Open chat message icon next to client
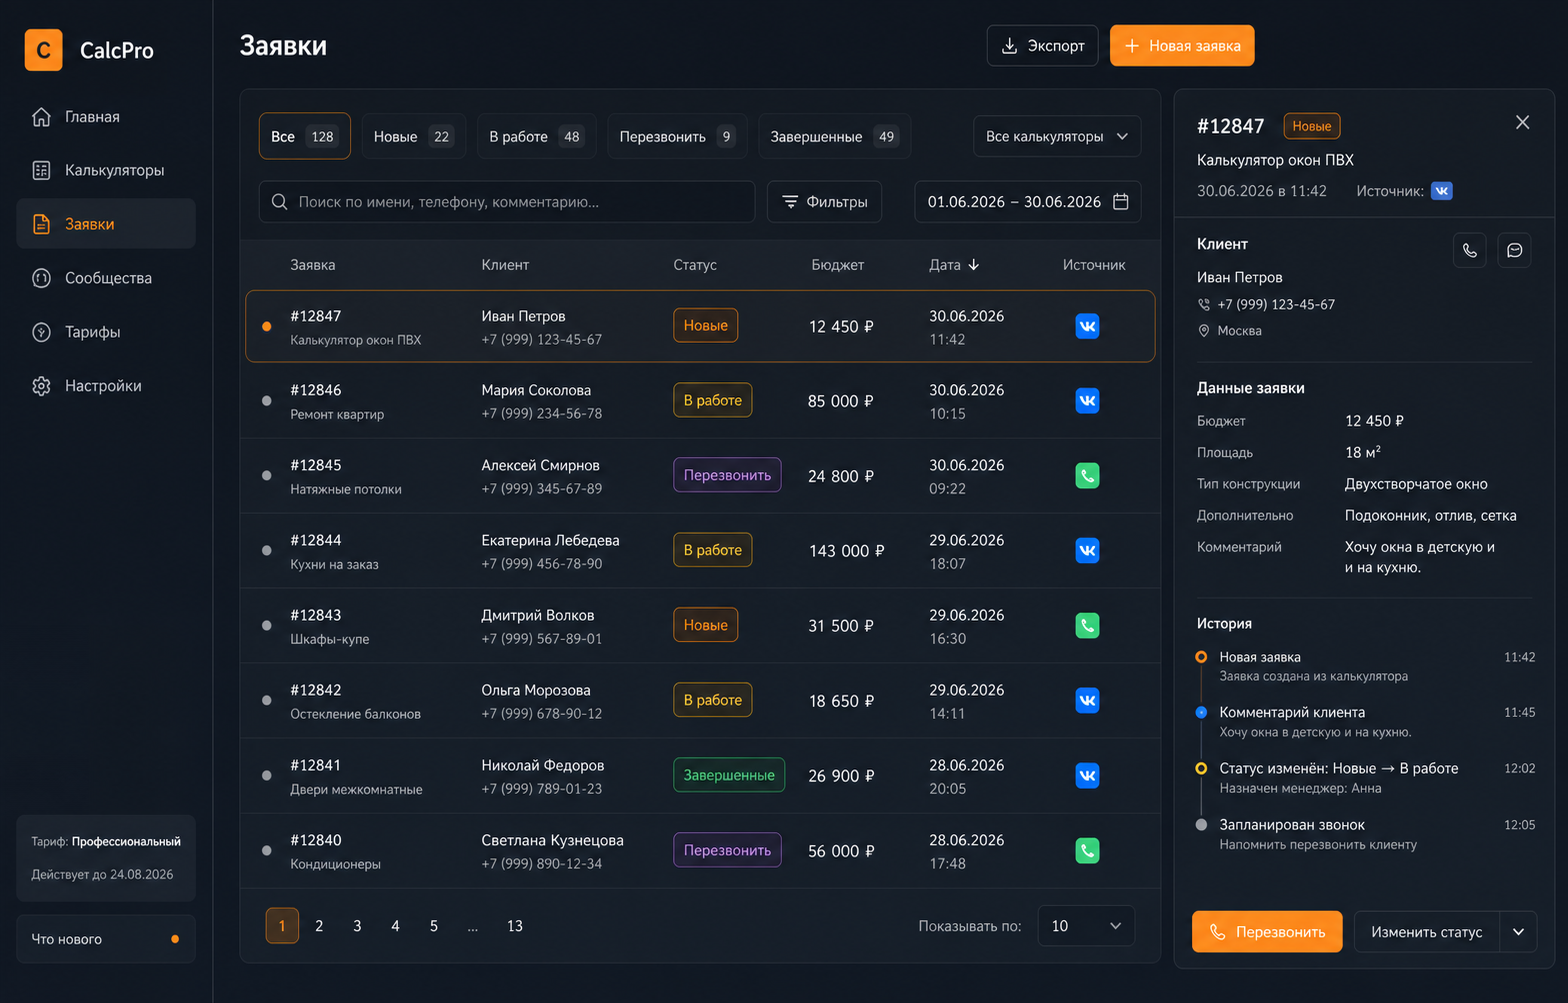The width and height of the screenshot is (1568, 1003). coord(1514,250)
